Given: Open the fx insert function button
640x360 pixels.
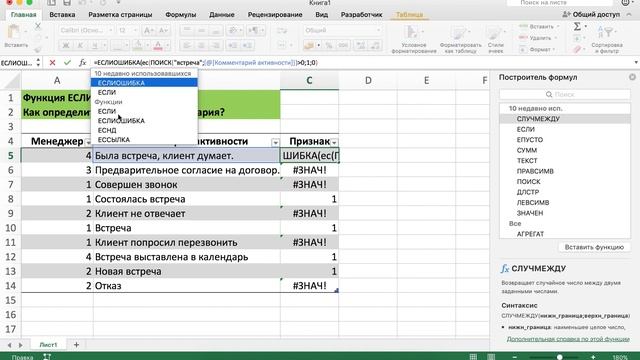Looking at the screenshot, I should tap(82, 63).
